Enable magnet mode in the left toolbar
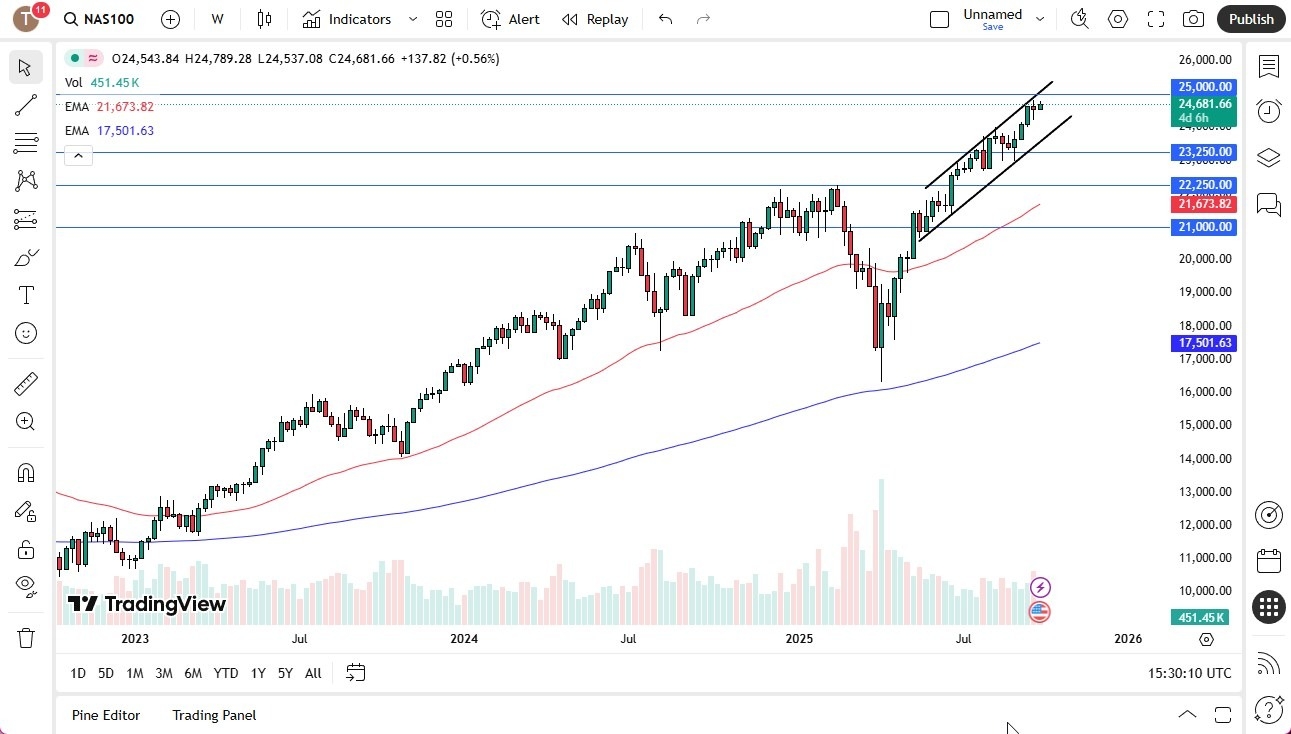Screen dimensions: 1291x734 pyautogui.click(x=25, y=472)
